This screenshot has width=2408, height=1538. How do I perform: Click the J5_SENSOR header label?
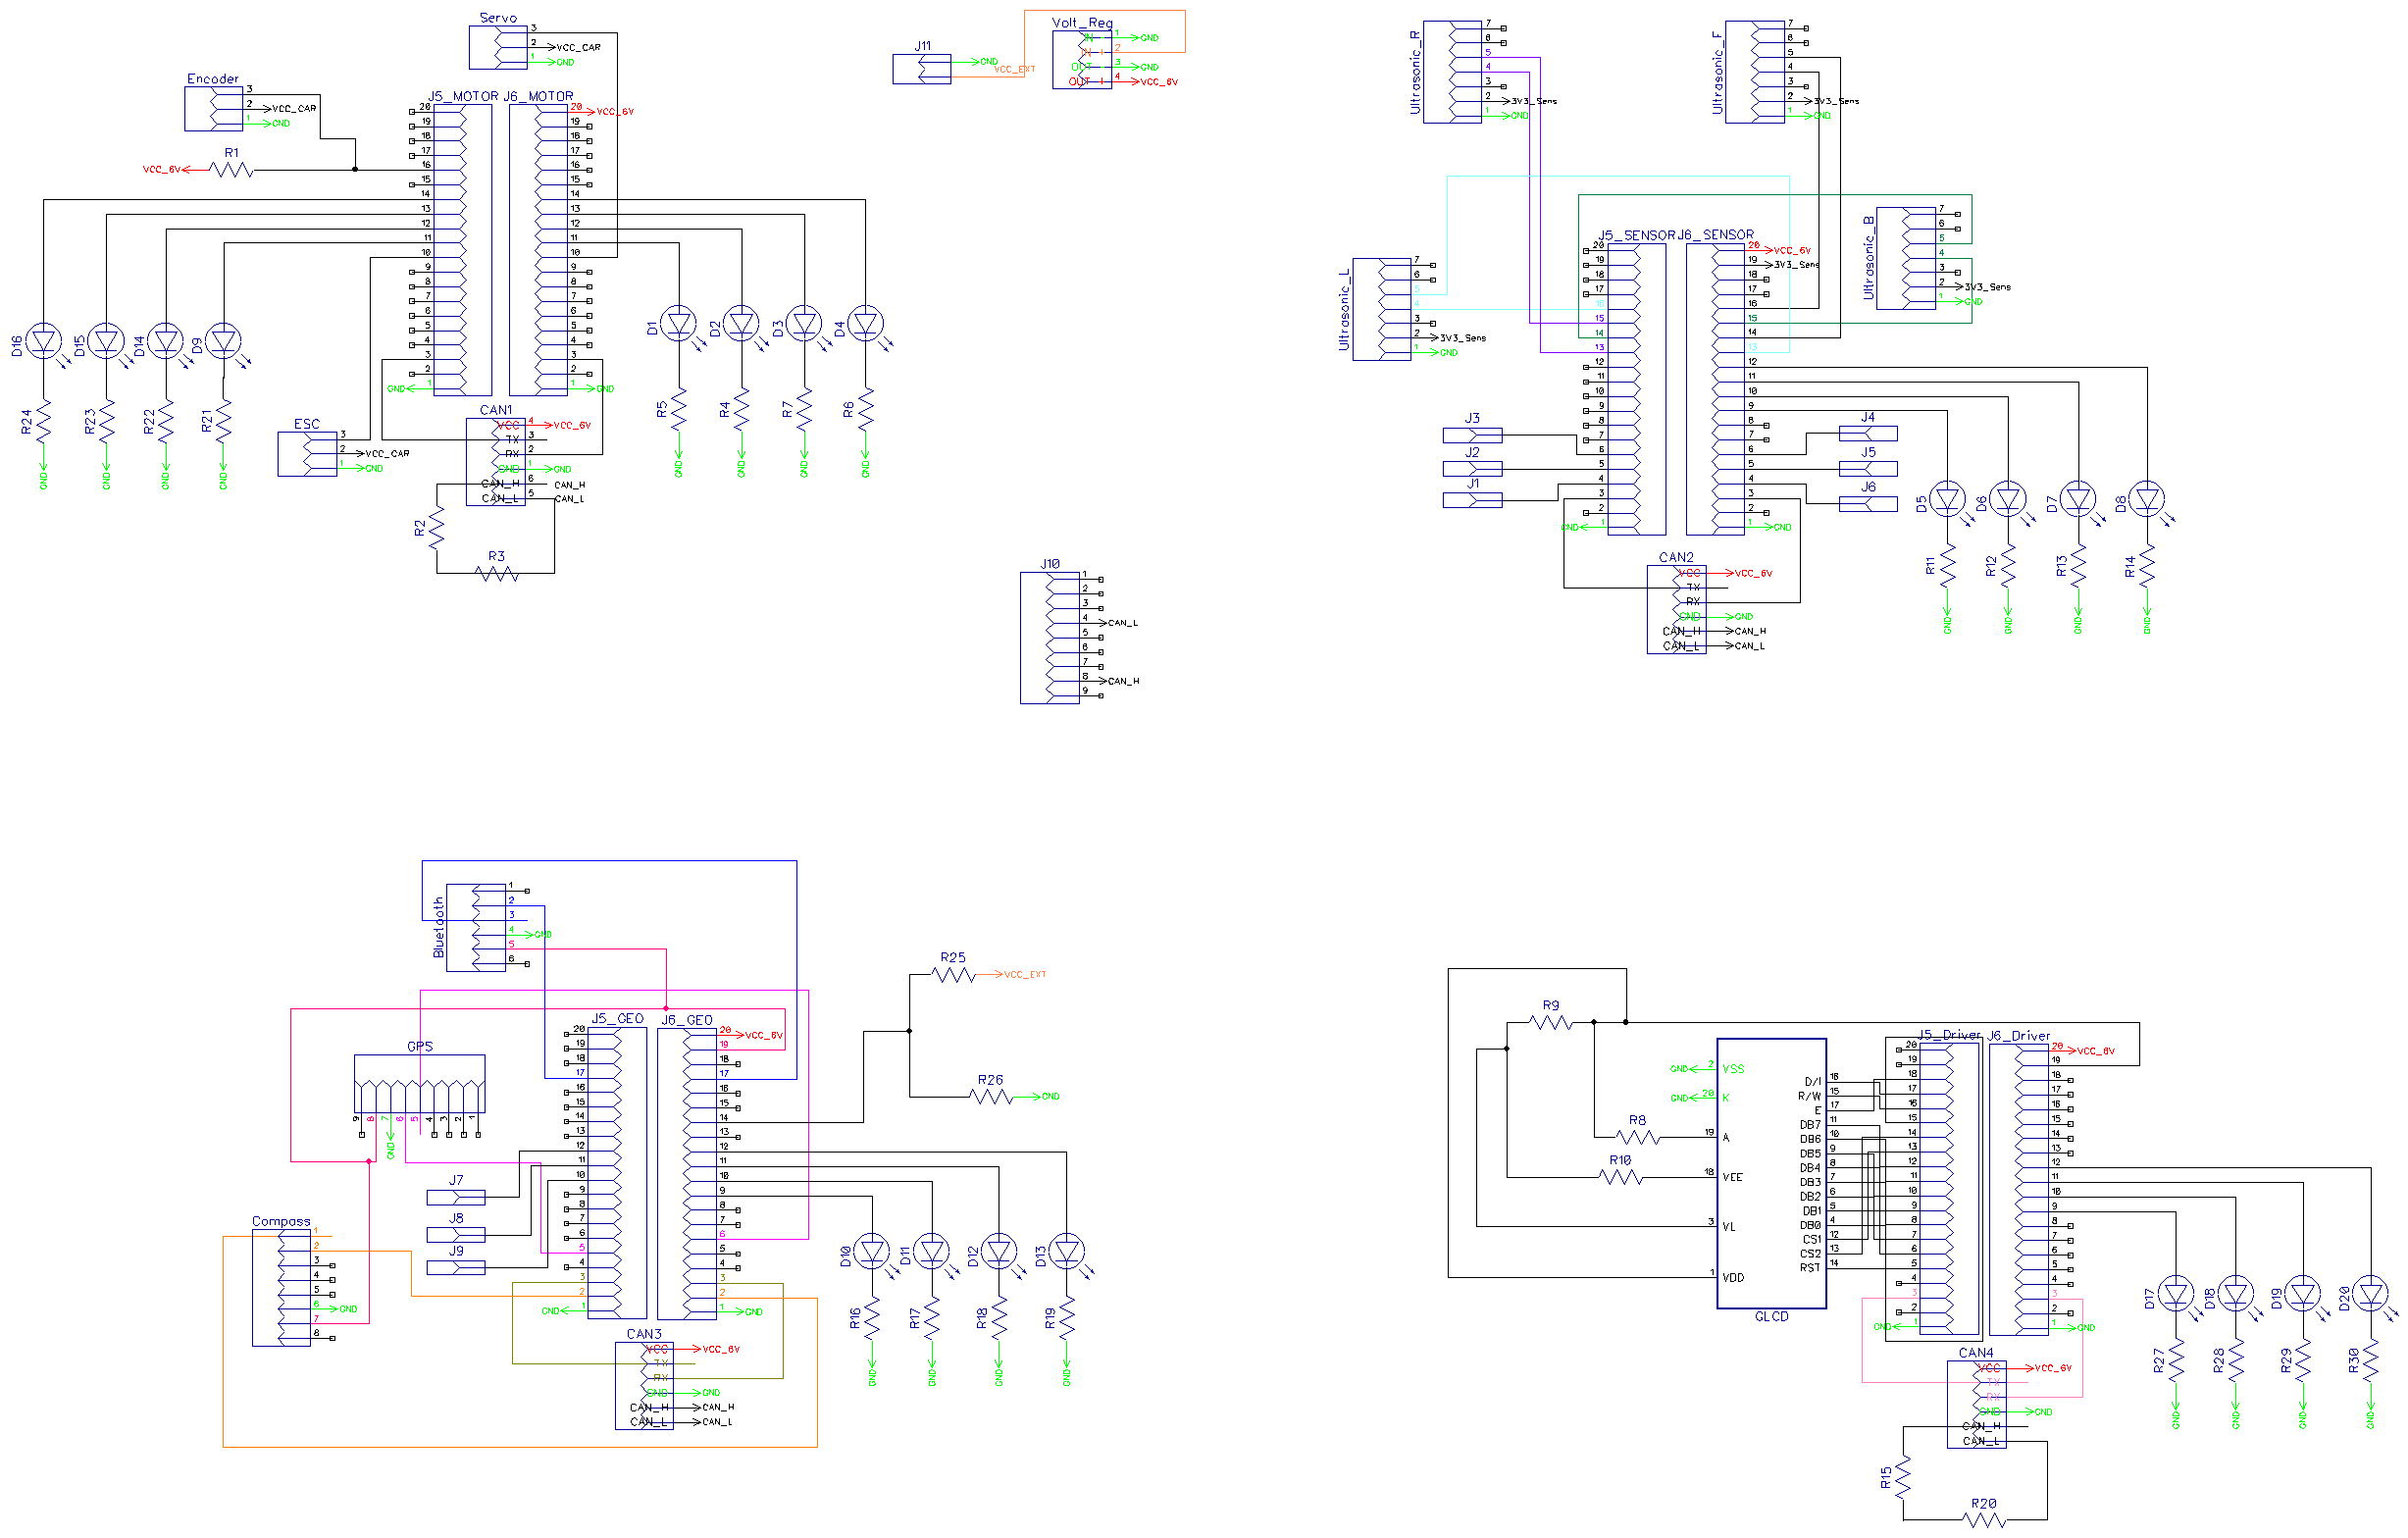(x=1637, y=236)
